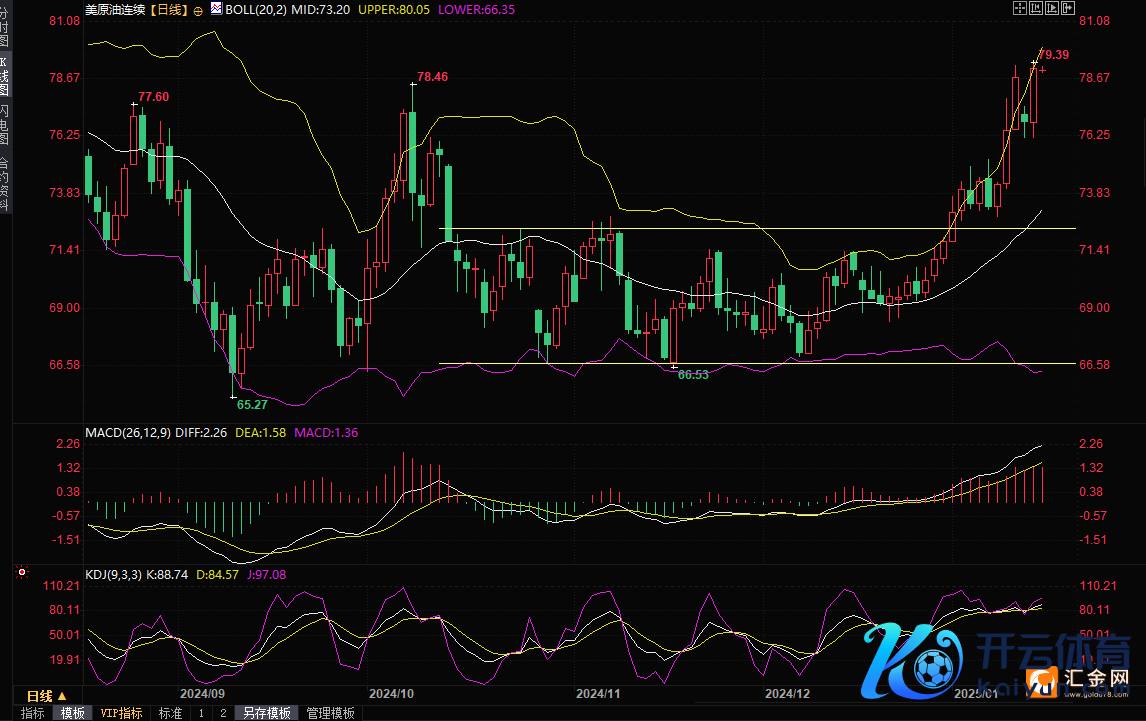Choose the 标准 template
Viewport: 1146px width, 721px height.
coord(170,713)
